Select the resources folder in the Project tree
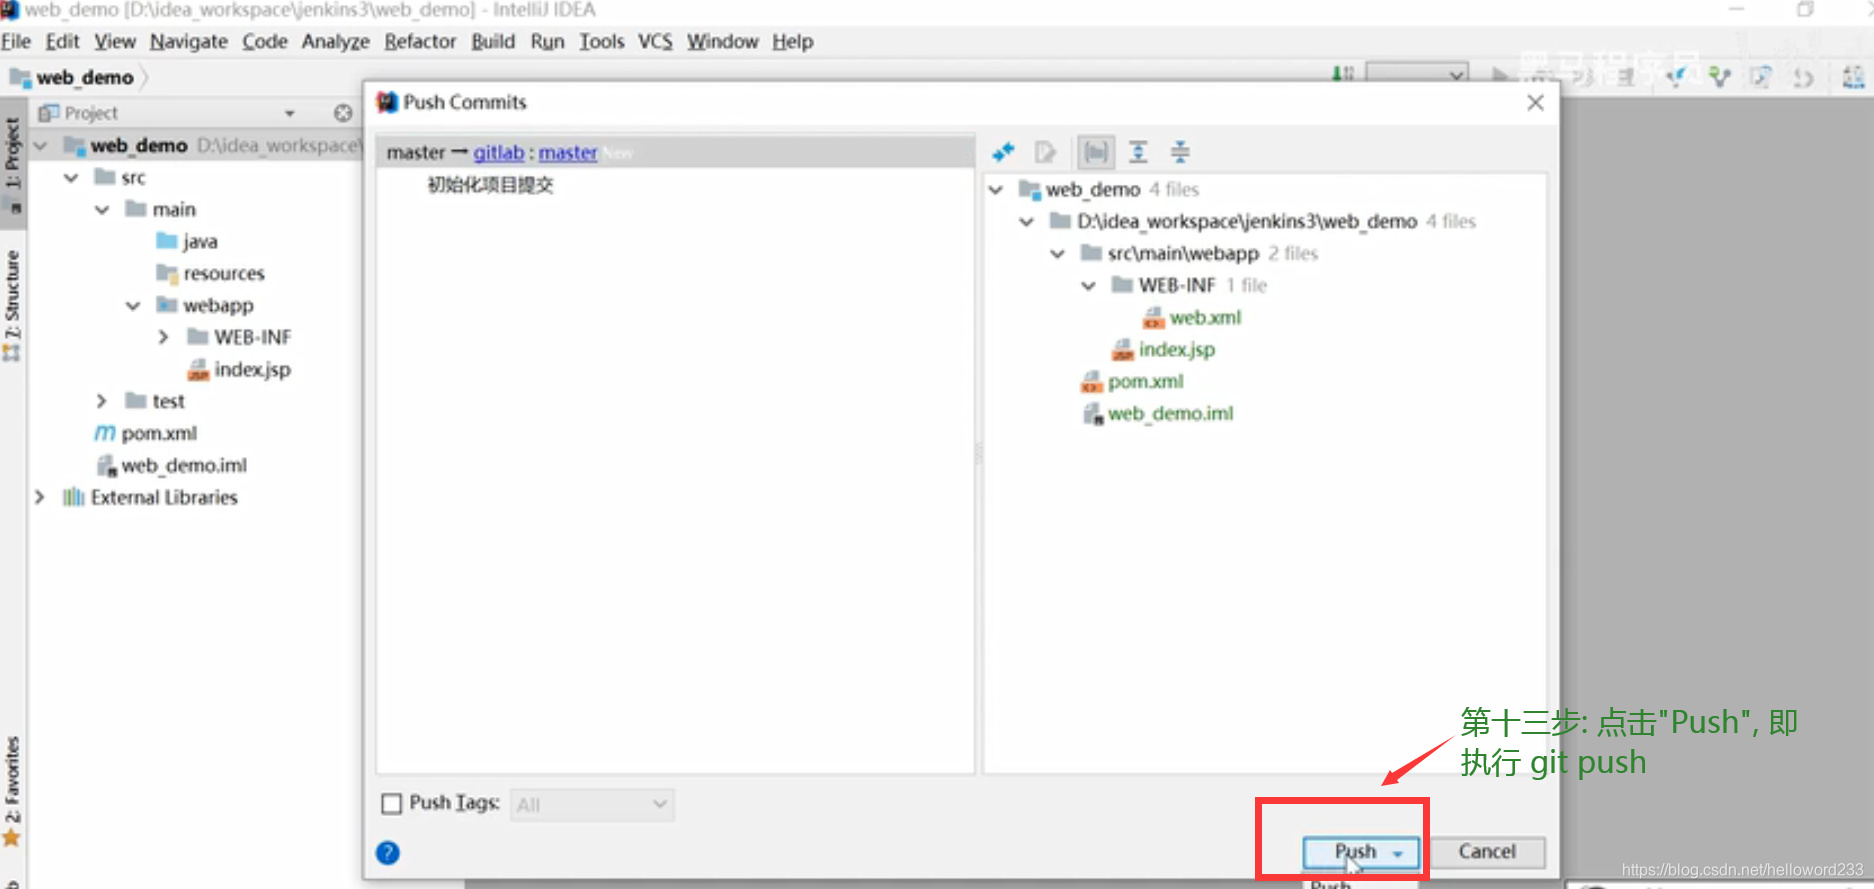 pos(224,274)
